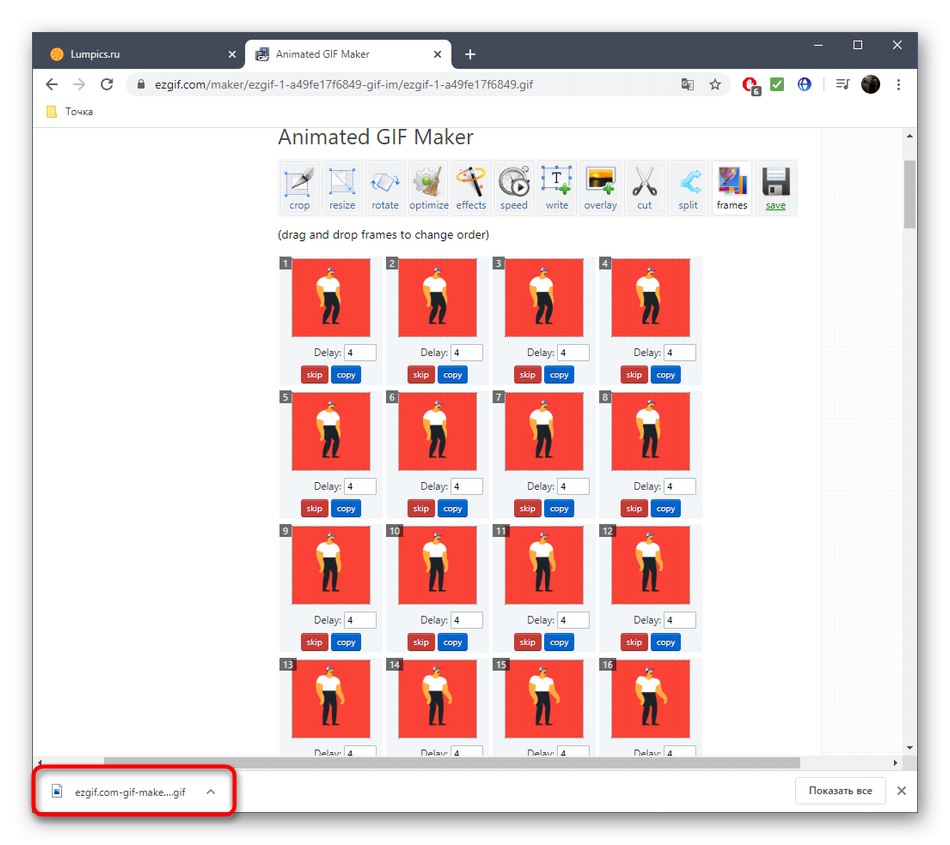The image size is (950, 845).
Task: Open a new browser tab
Action: (470, 55)
